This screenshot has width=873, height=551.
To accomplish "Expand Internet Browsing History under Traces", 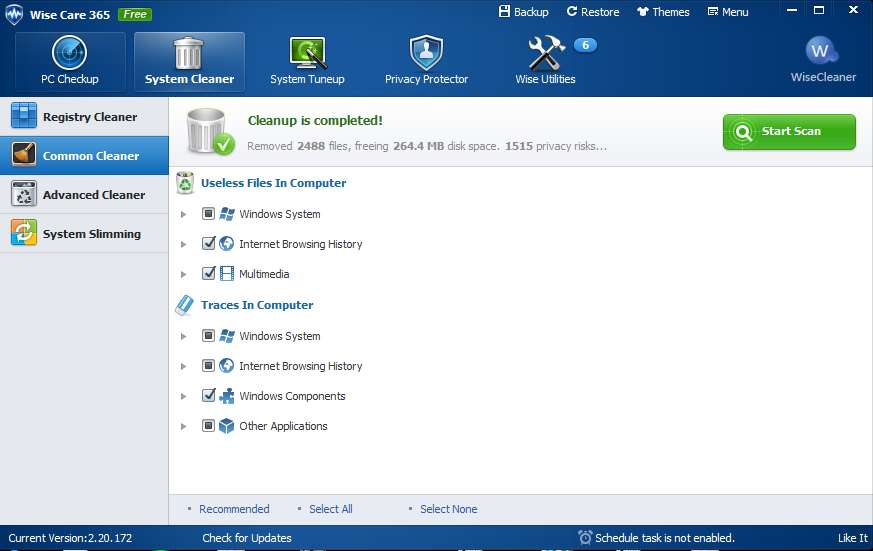I will [x=183, y=366].
